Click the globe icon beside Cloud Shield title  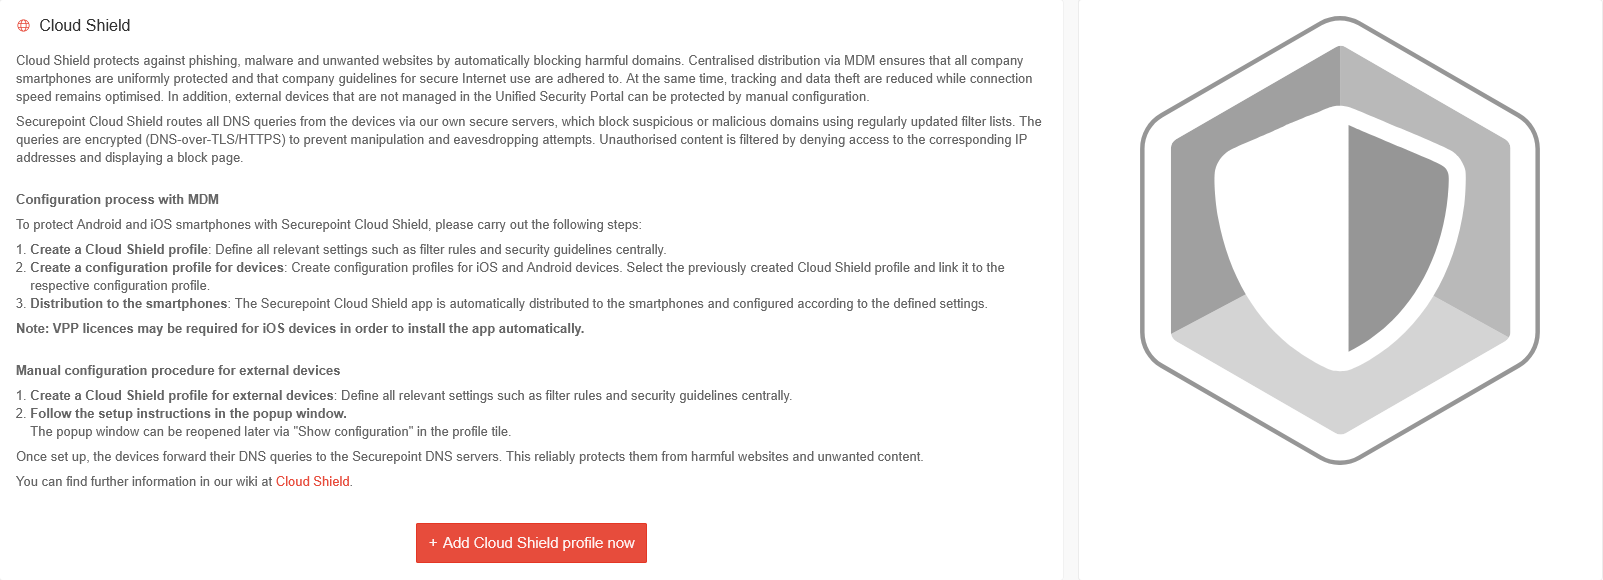[24, 26]
